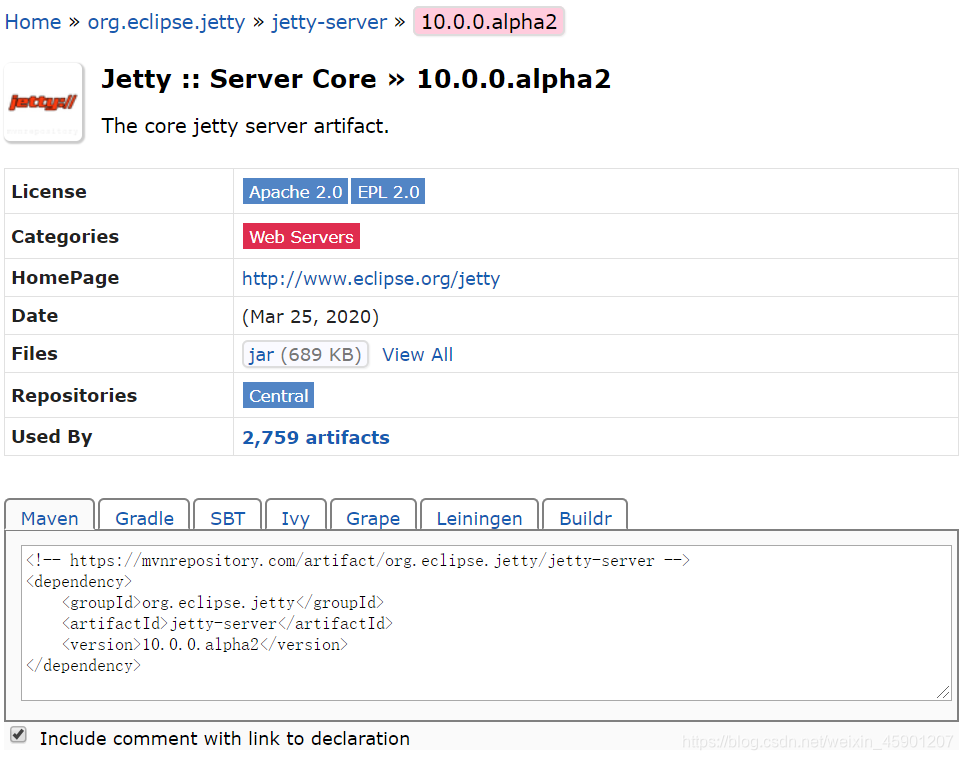Uncheck Include comment with link checkbox
The image size is (963, 760).
18,735
